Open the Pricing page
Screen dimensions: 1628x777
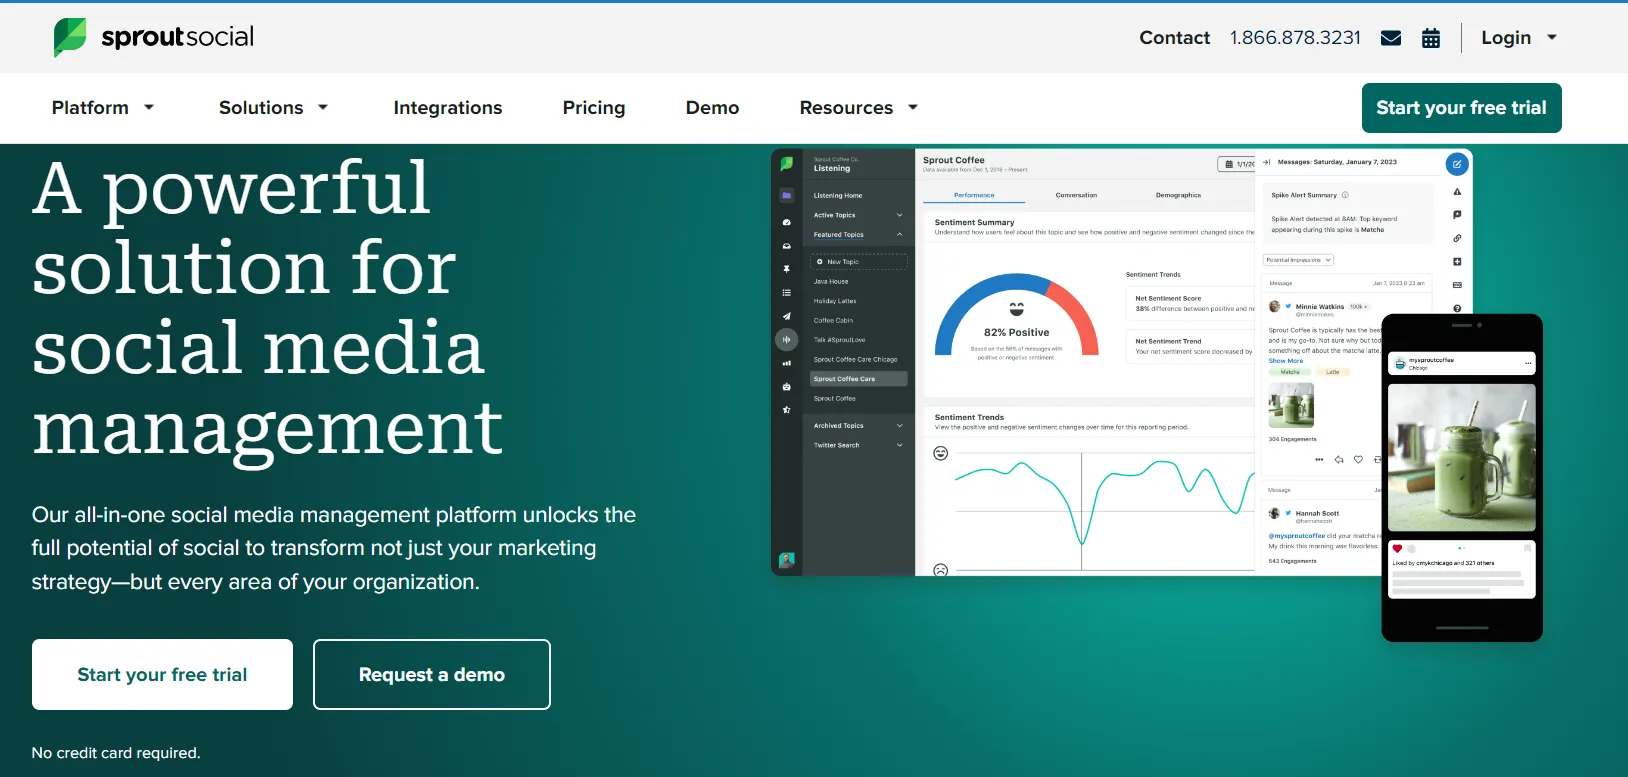click(594, 108)
